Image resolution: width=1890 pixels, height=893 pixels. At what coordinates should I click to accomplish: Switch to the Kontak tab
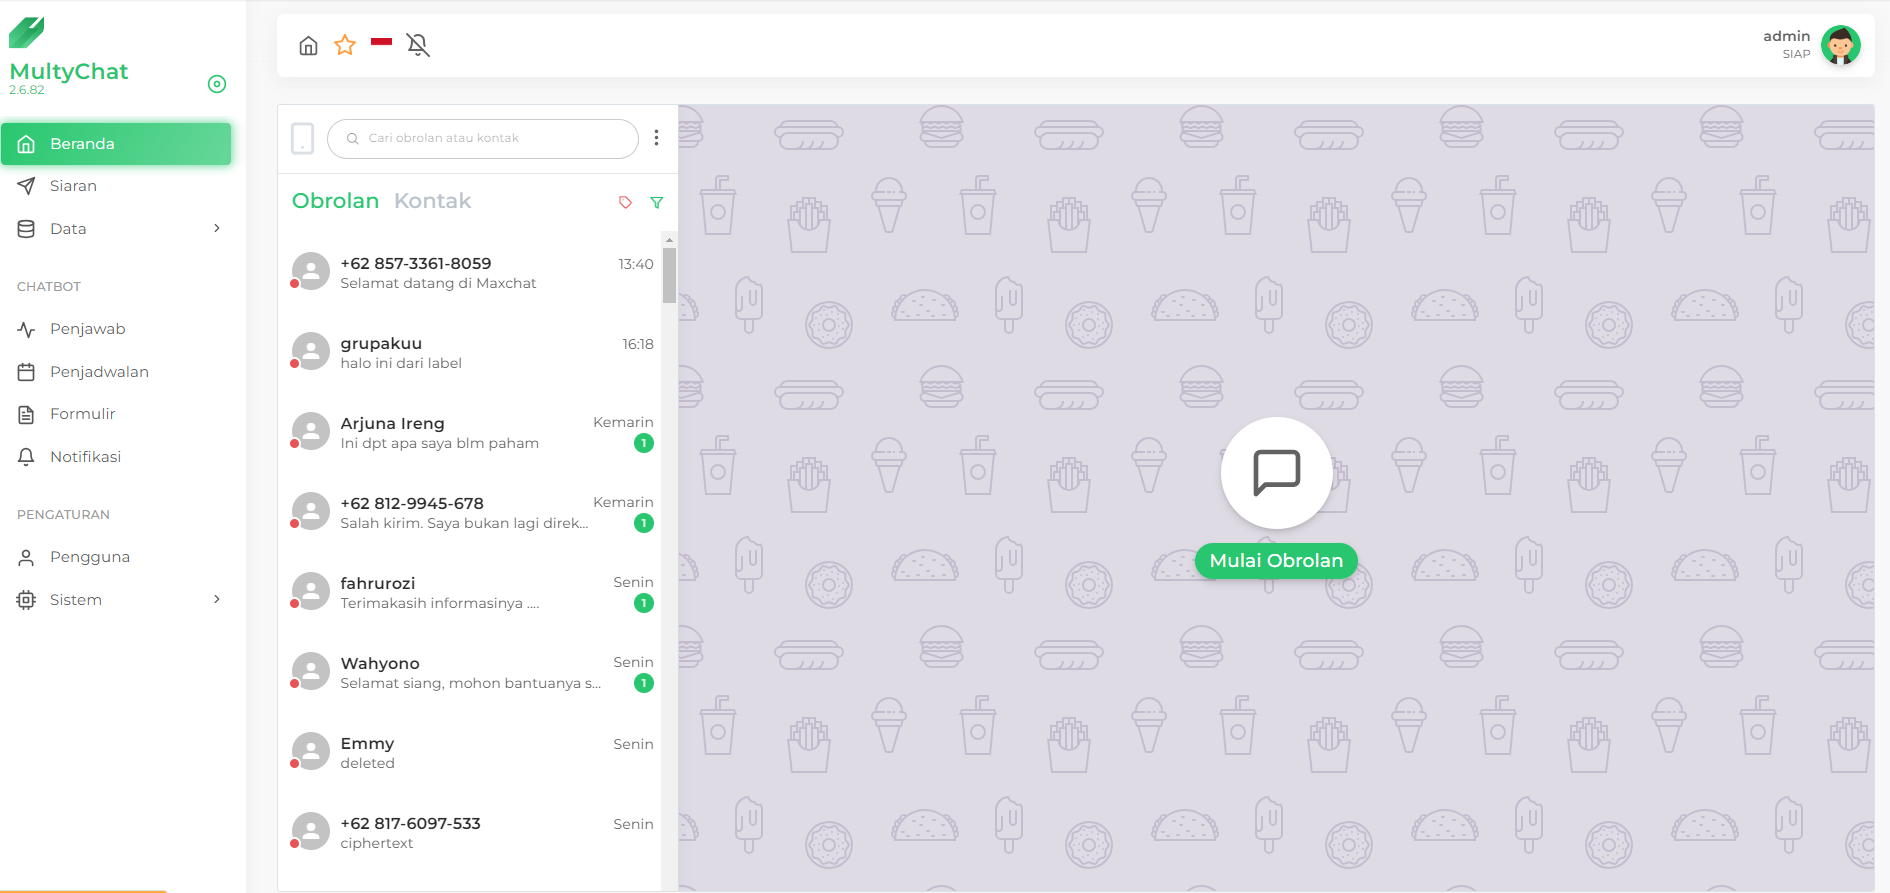pyautogui.click(x=432, y=201)
